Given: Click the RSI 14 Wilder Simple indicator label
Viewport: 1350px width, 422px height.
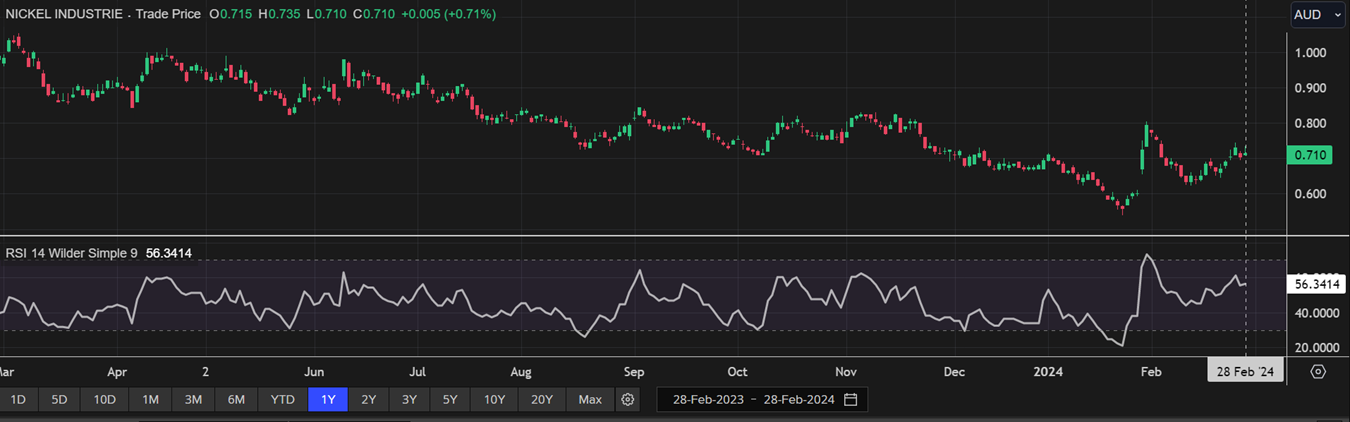Looking at the screenshot, I should tap(72, 254).
